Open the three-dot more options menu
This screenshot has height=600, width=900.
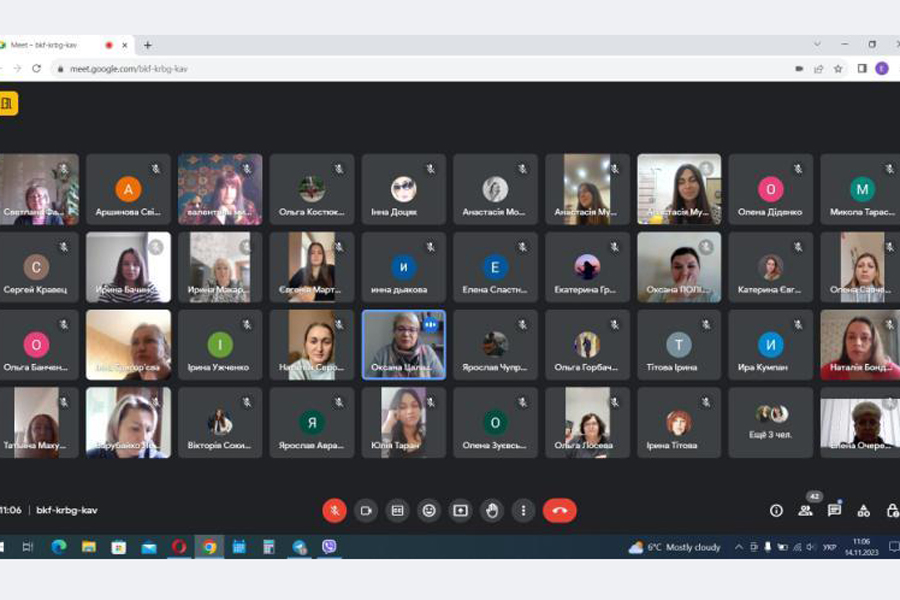[x=523, y=510]
